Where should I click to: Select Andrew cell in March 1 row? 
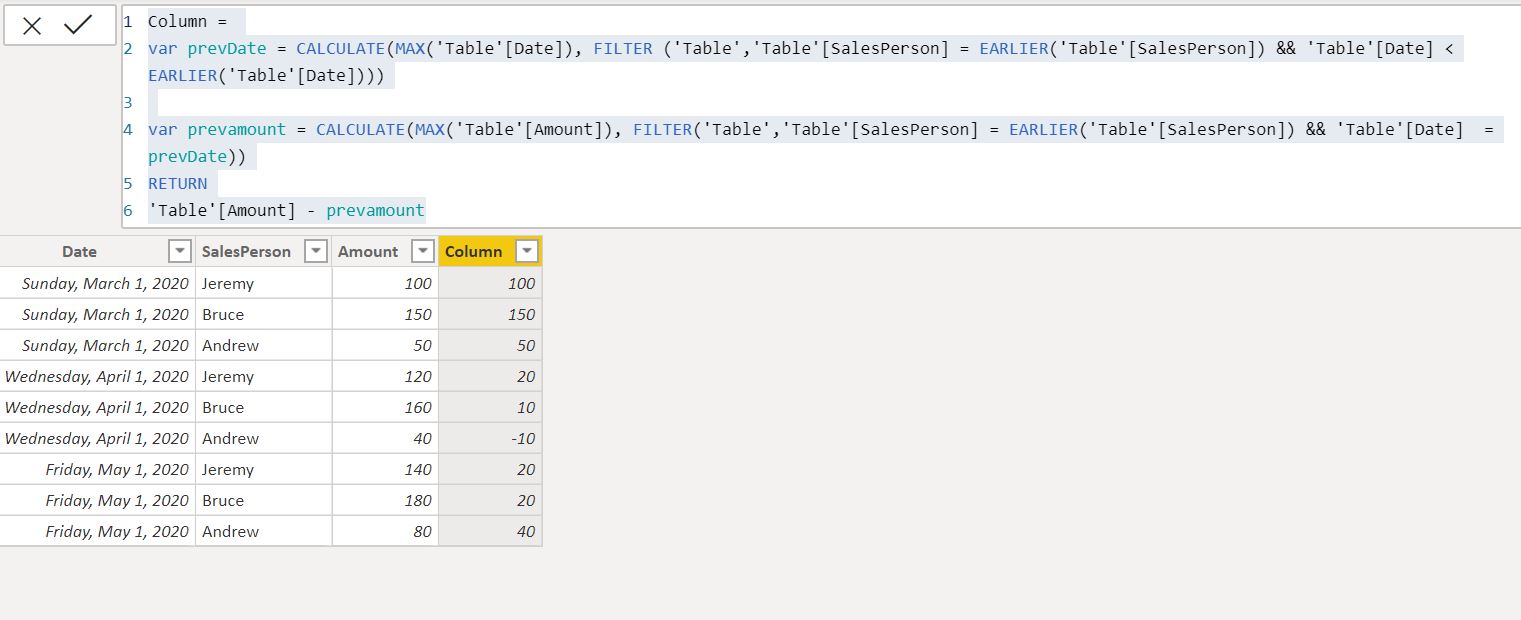click(264, 345)
